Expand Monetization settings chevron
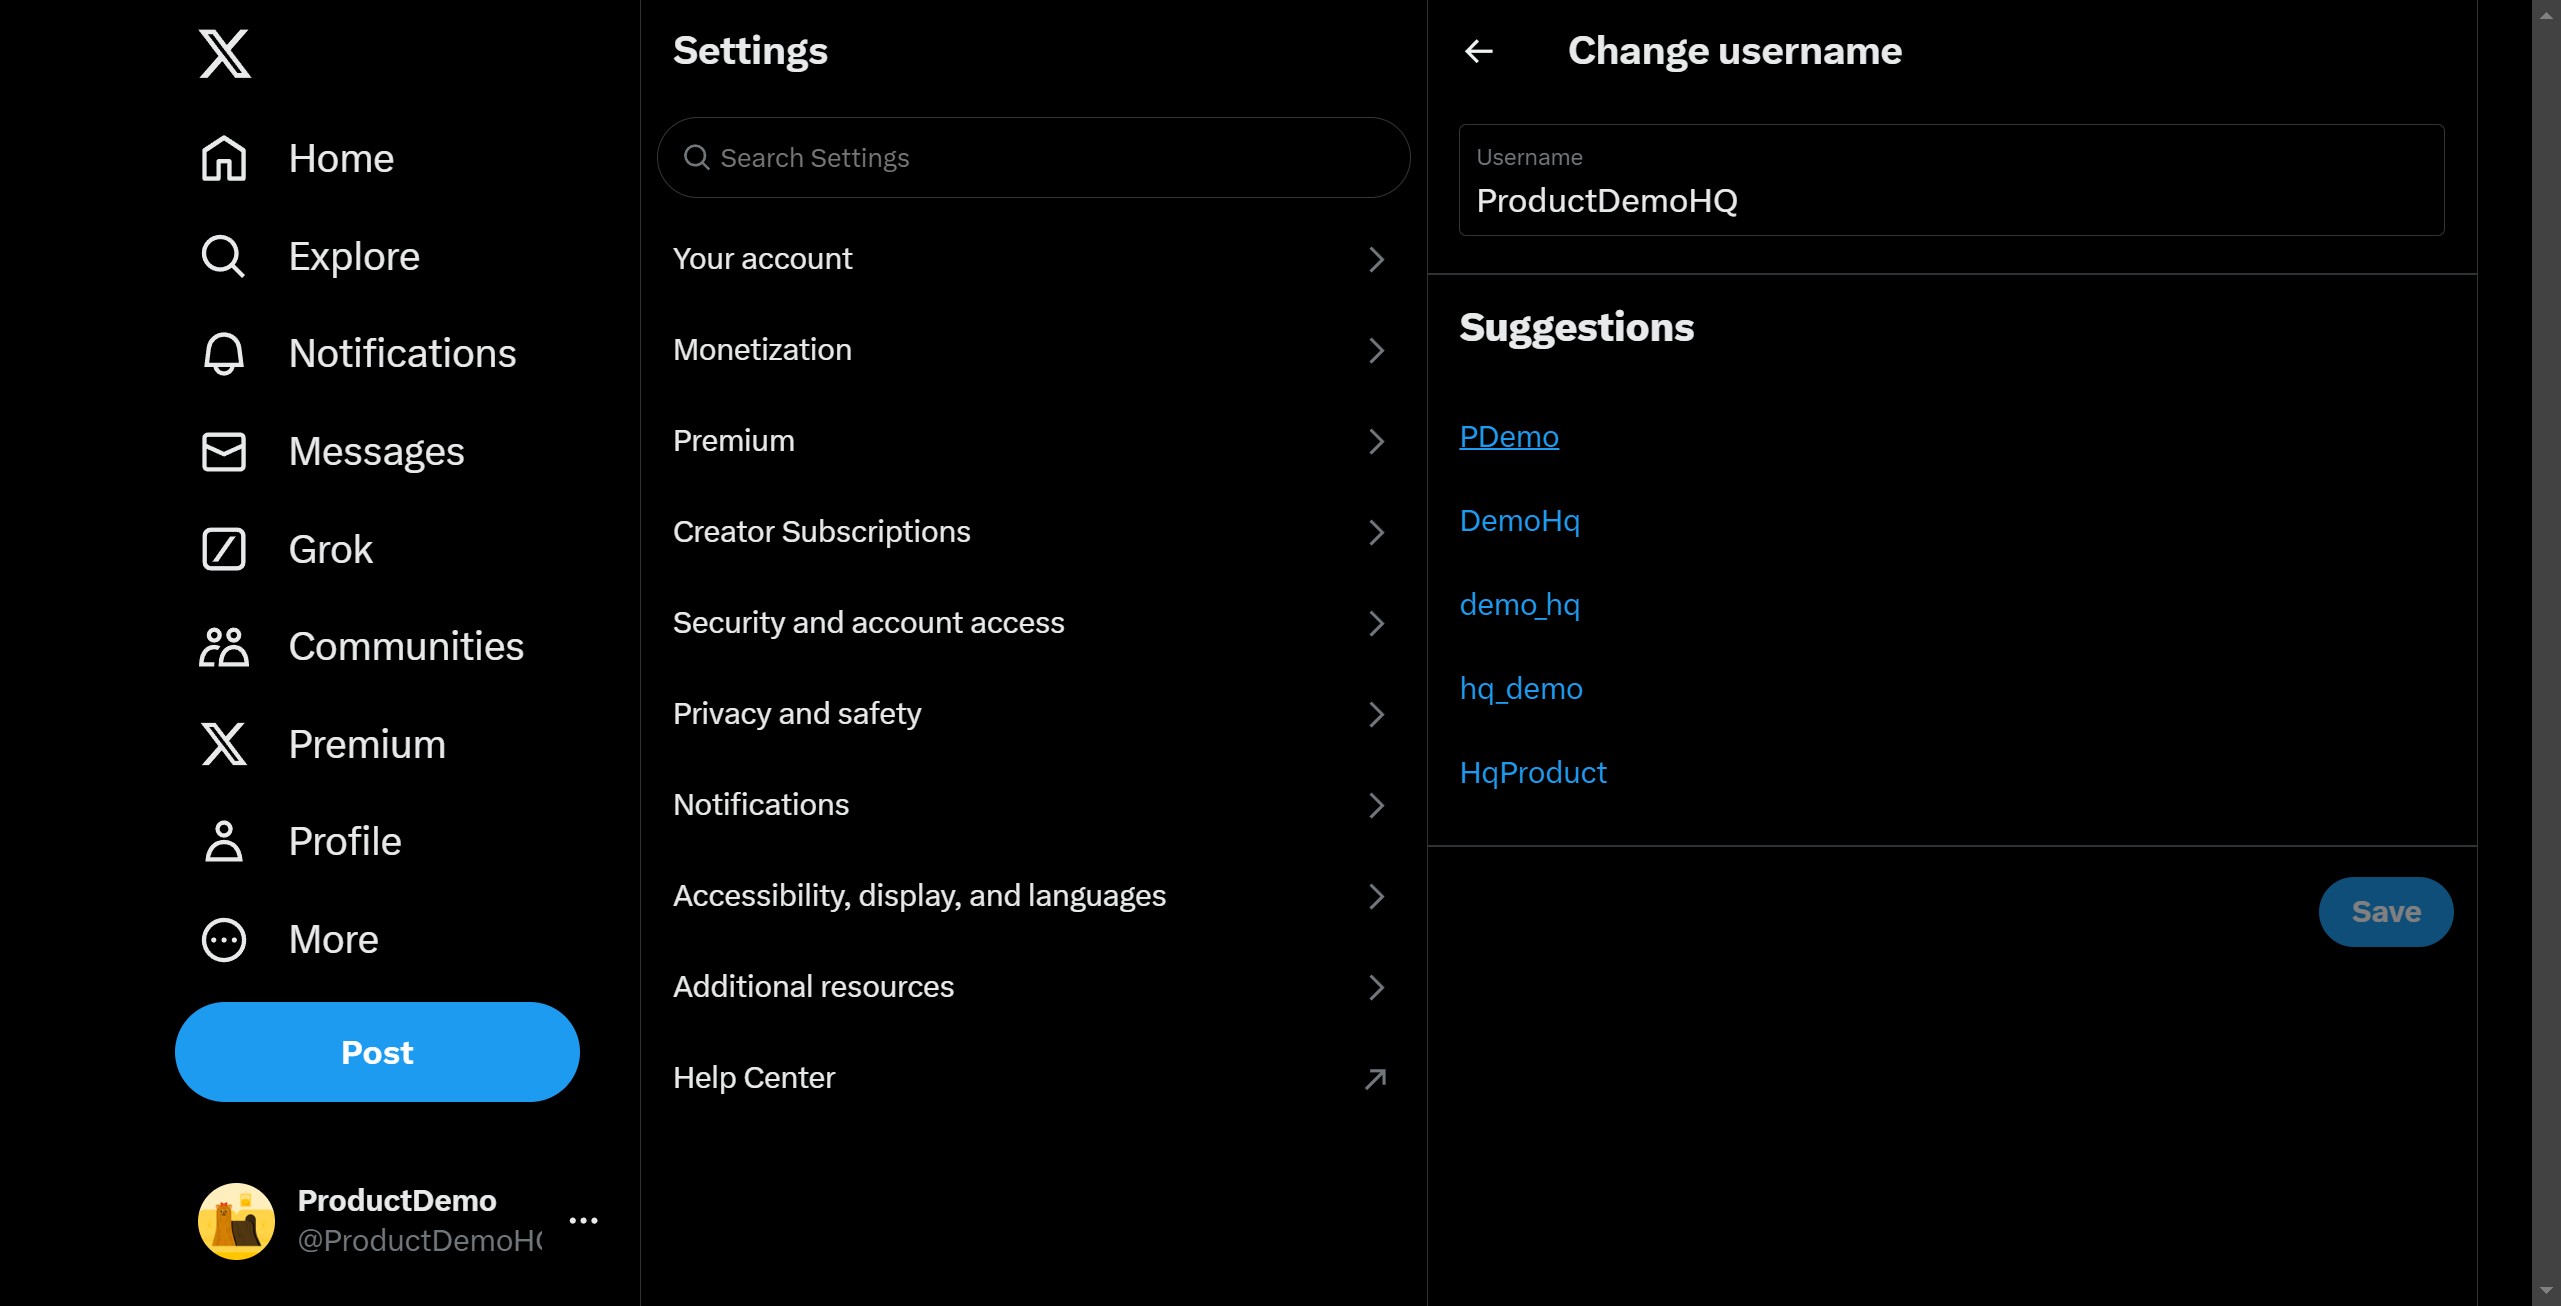 tap(1377, 351)
